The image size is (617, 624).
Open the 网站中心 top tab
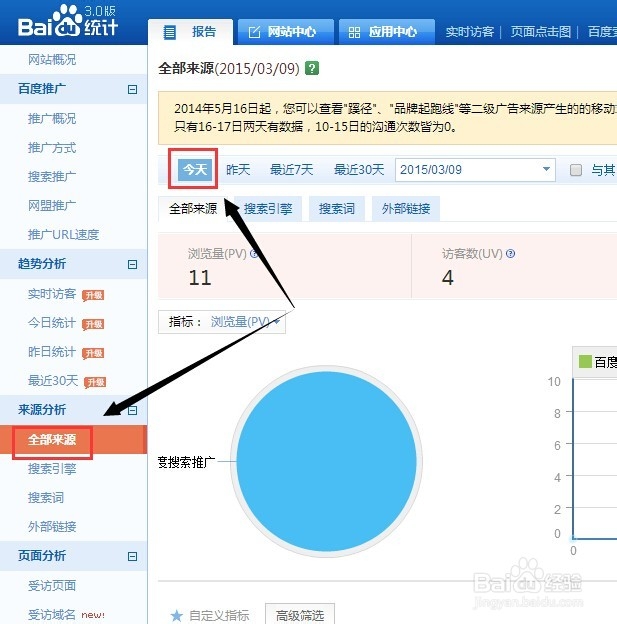click(x=285, y=32)
